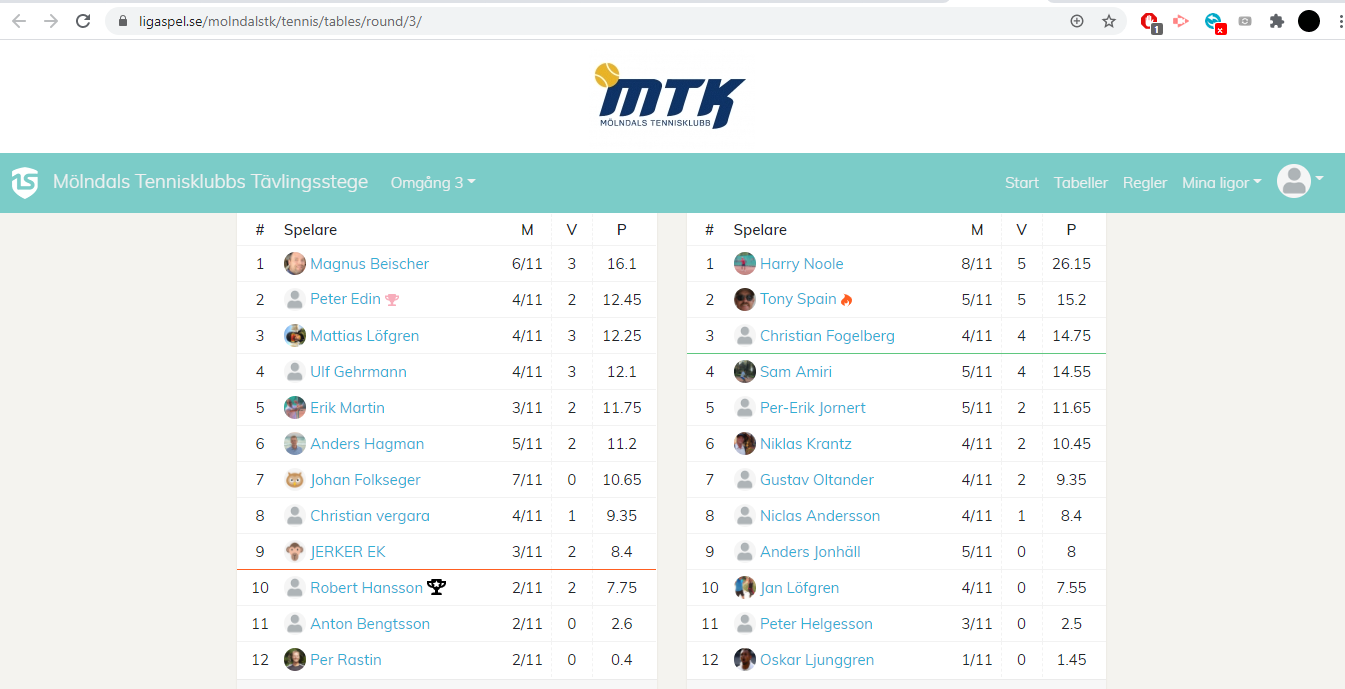Viewport: 1345px width, 689px height.
Task: Click Johan Folkseger's owl avatar
Action: click(294, 480)
